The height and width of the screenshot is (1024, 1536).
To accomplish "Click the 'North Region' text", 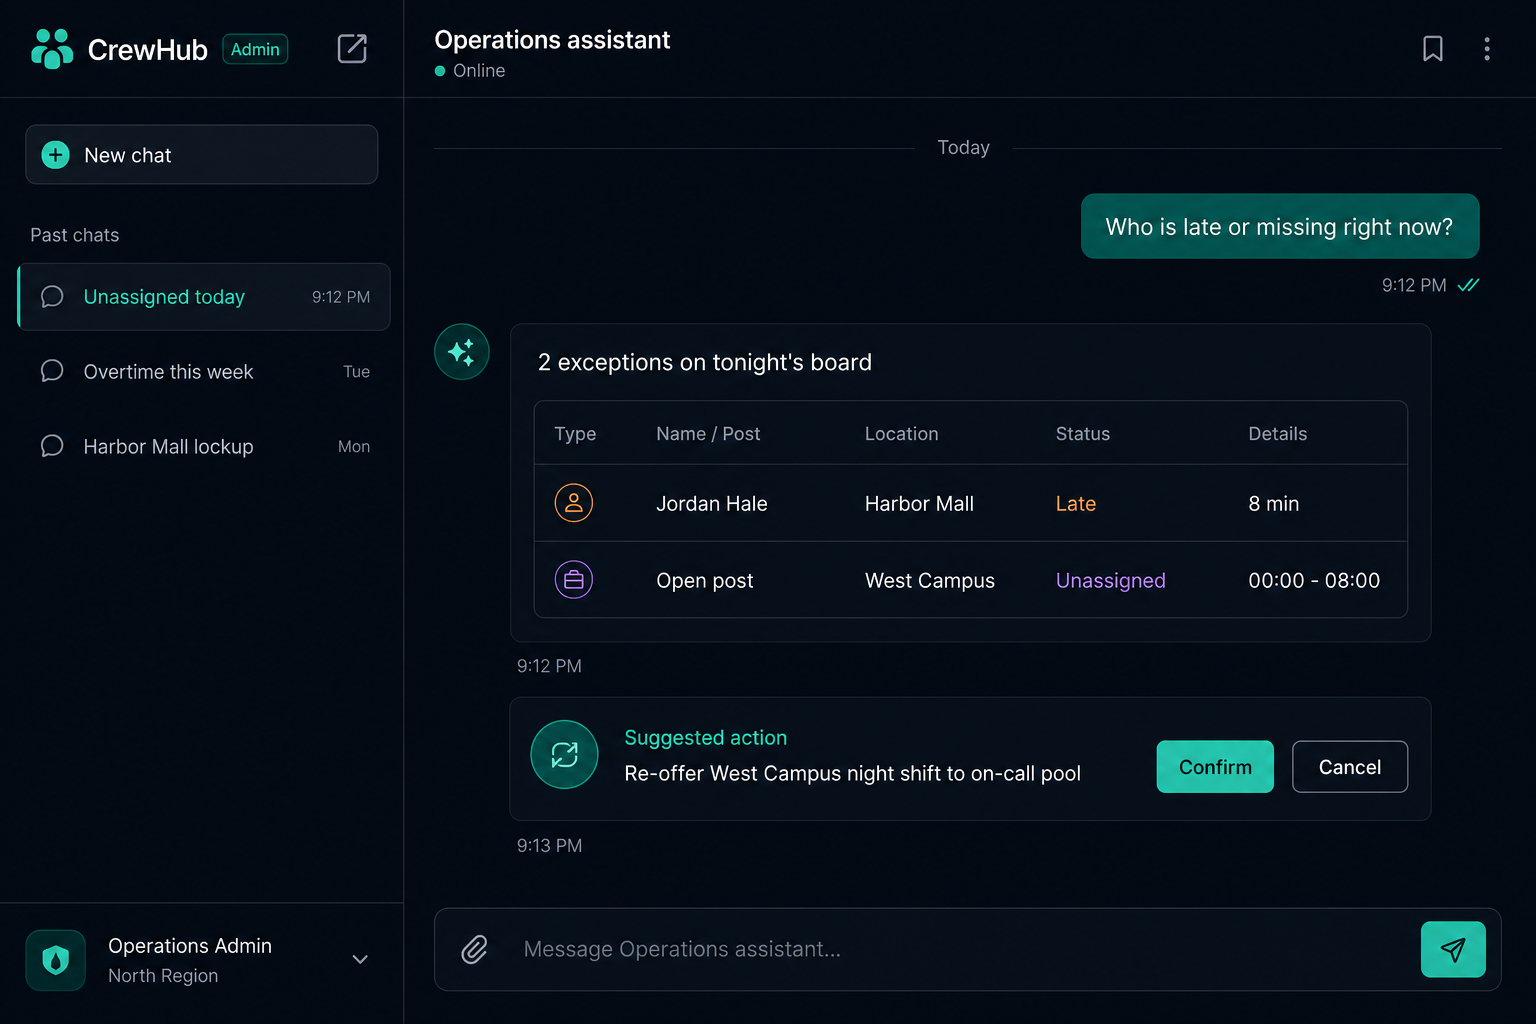I will pos(163,976).
